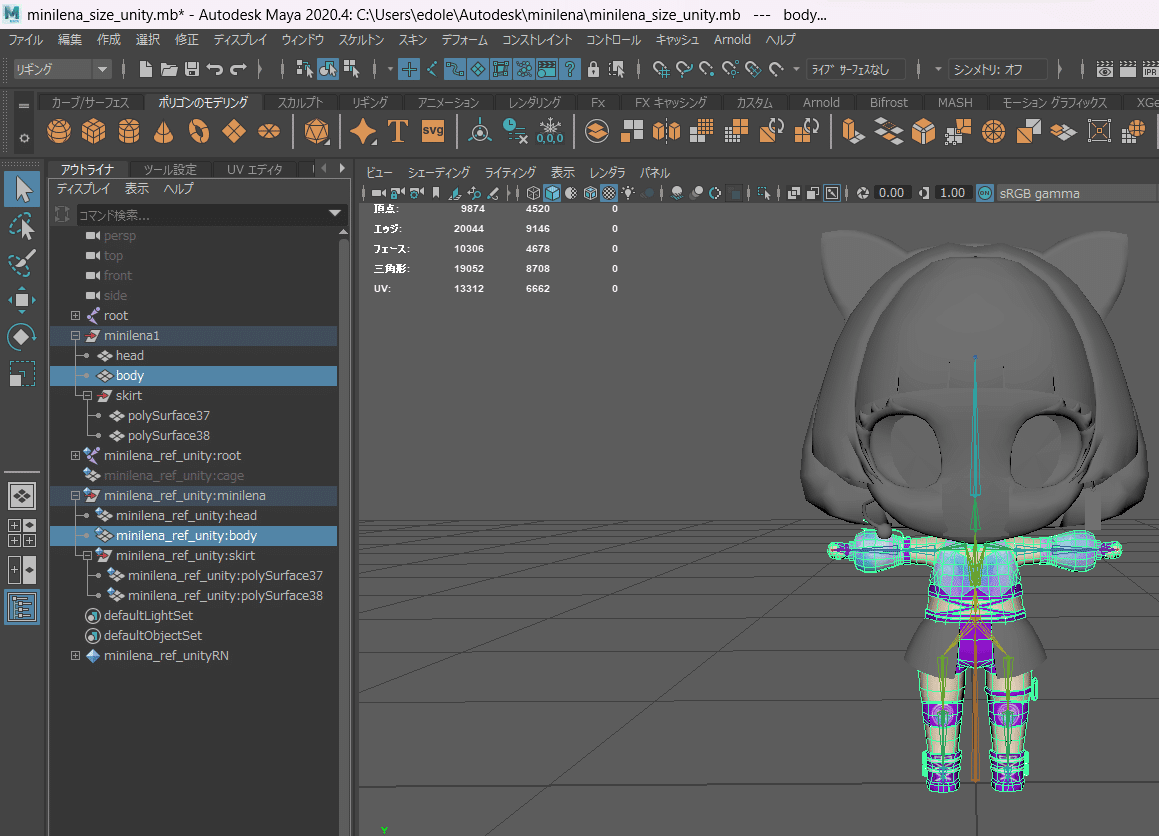The height and width of the screenshot is (836, 1159).
Task: Open the Arnold menu
Action: coord(733,40)
